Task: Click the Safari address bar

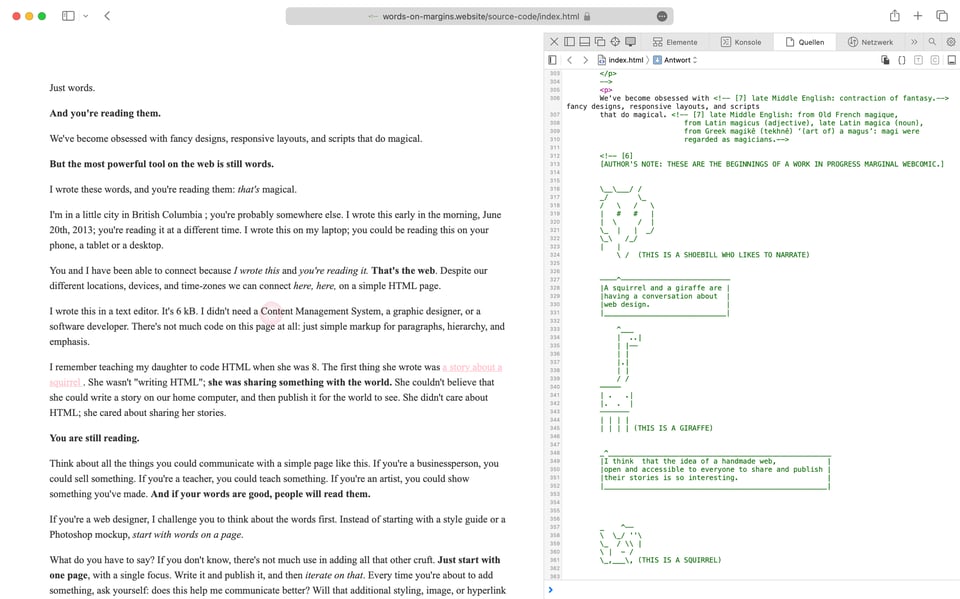Action: [x=480, y=16]
